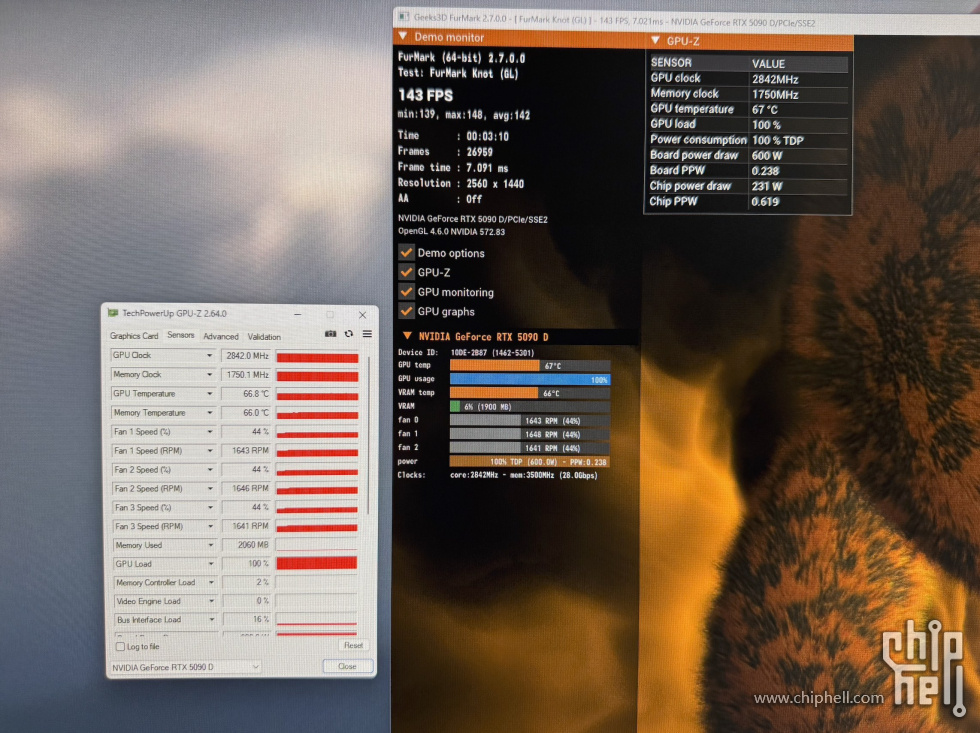Click the 1750.1 MHz Memory Clock value

(x=246, y=374)
